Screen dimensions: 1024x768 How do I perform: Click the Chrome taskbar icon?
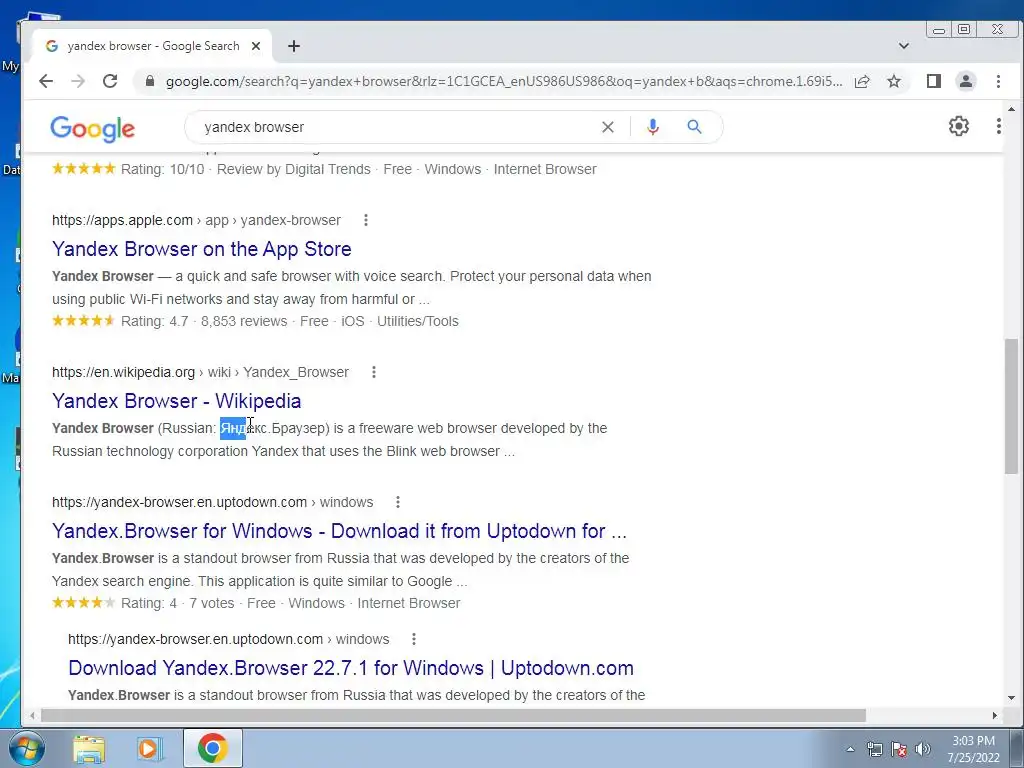click(x=212, y=748)
